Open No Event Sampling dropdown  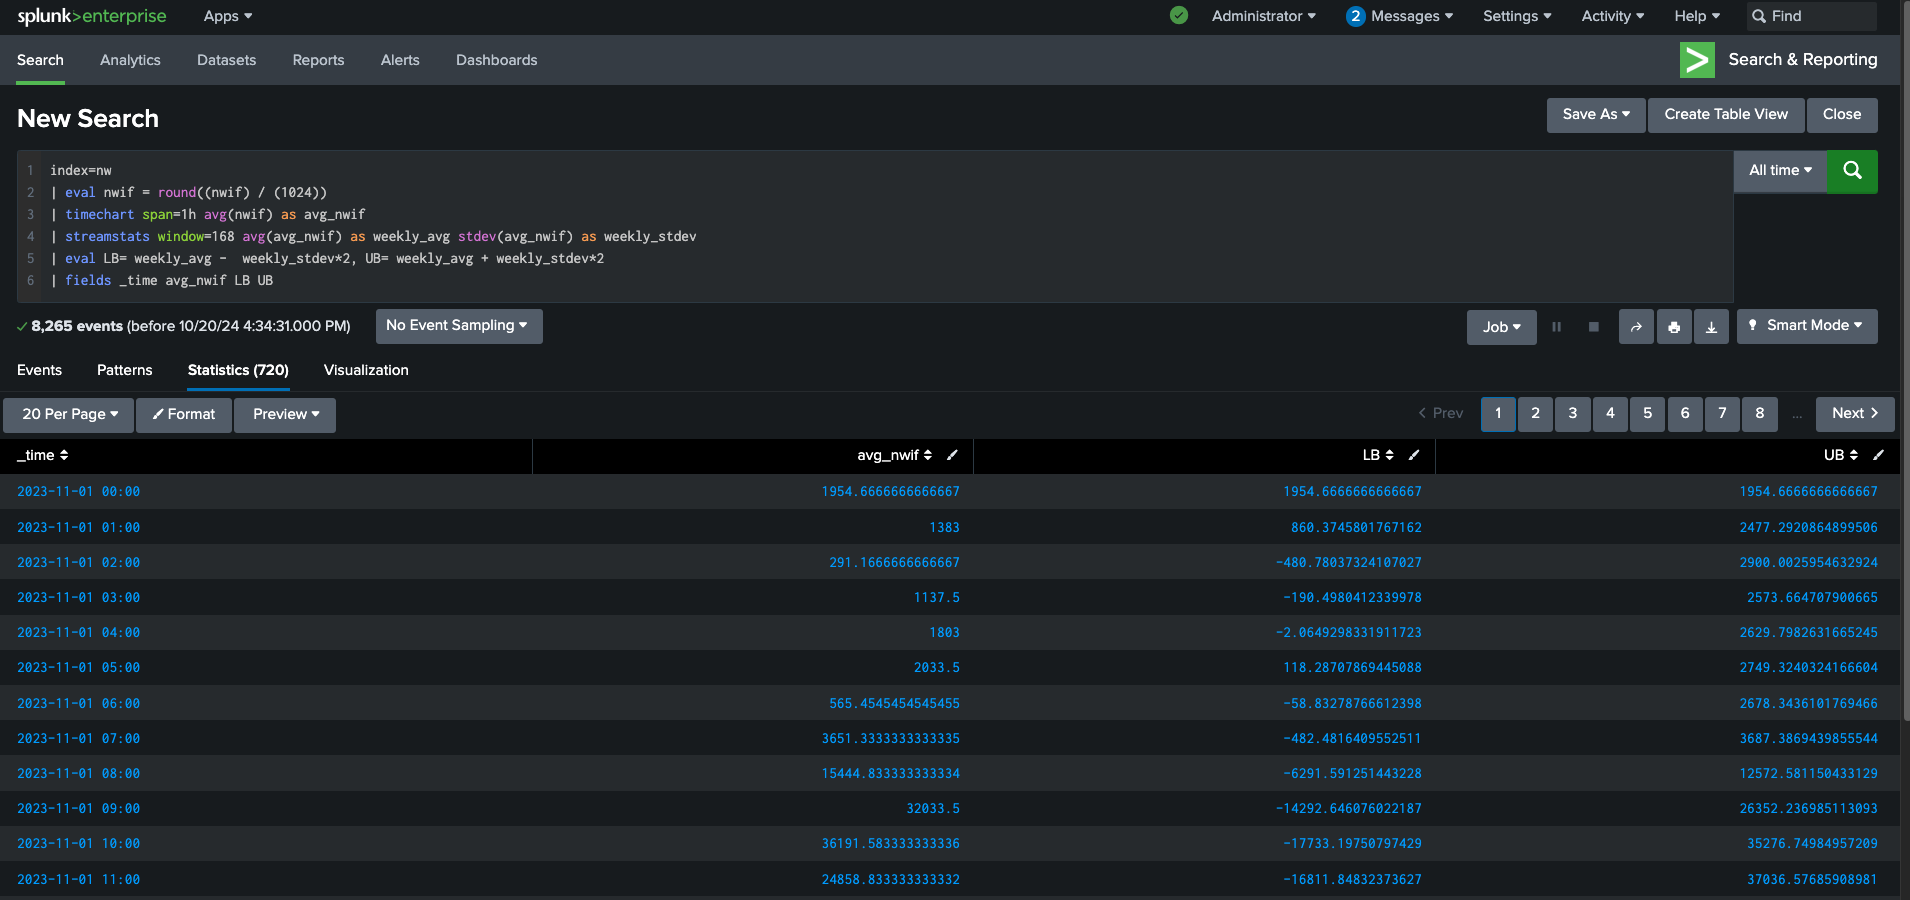(459, 326)
